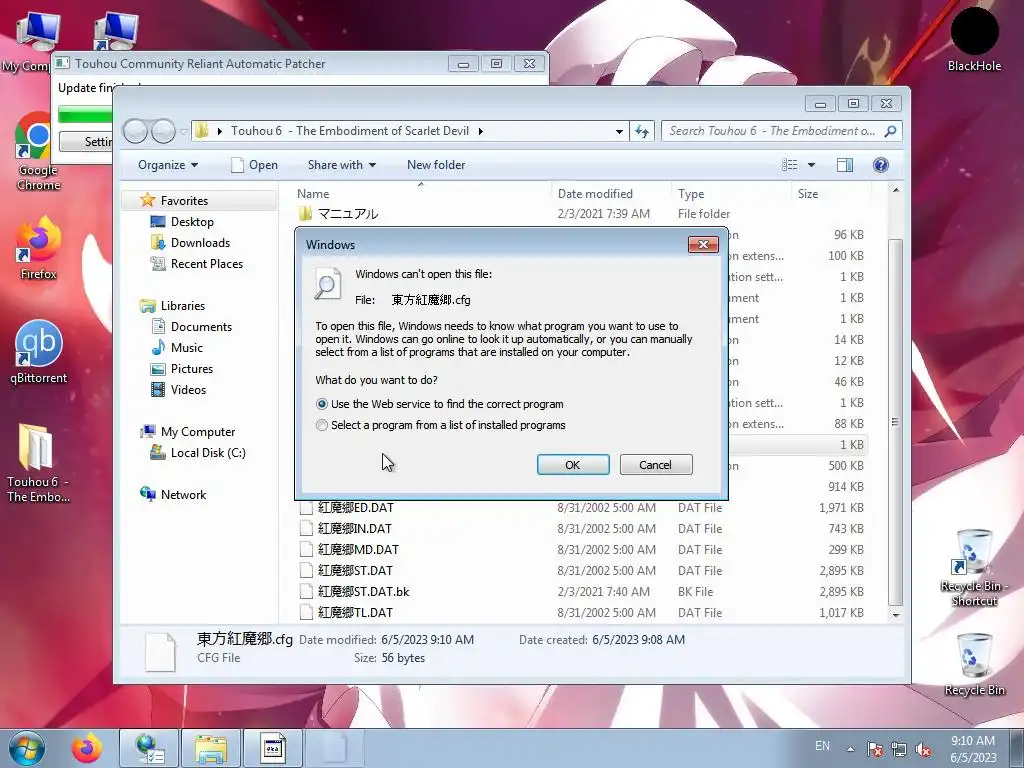Open the Recycle Bin desktop icon
The width and height of the screenshot is (1024, 768).
[974, 665]
